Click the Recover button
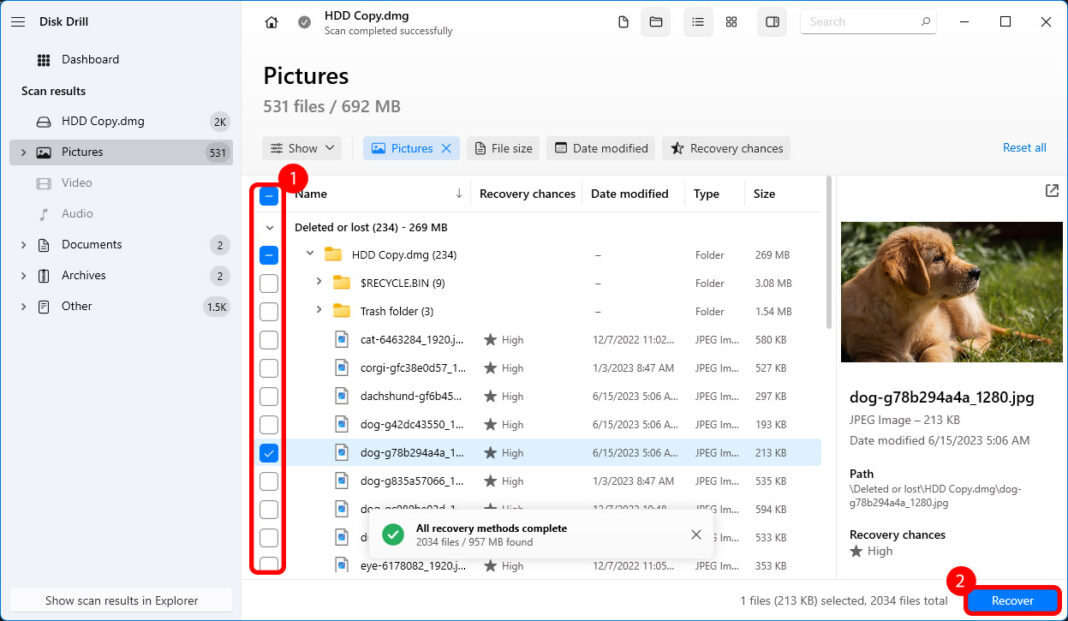 coord(1012,600)
